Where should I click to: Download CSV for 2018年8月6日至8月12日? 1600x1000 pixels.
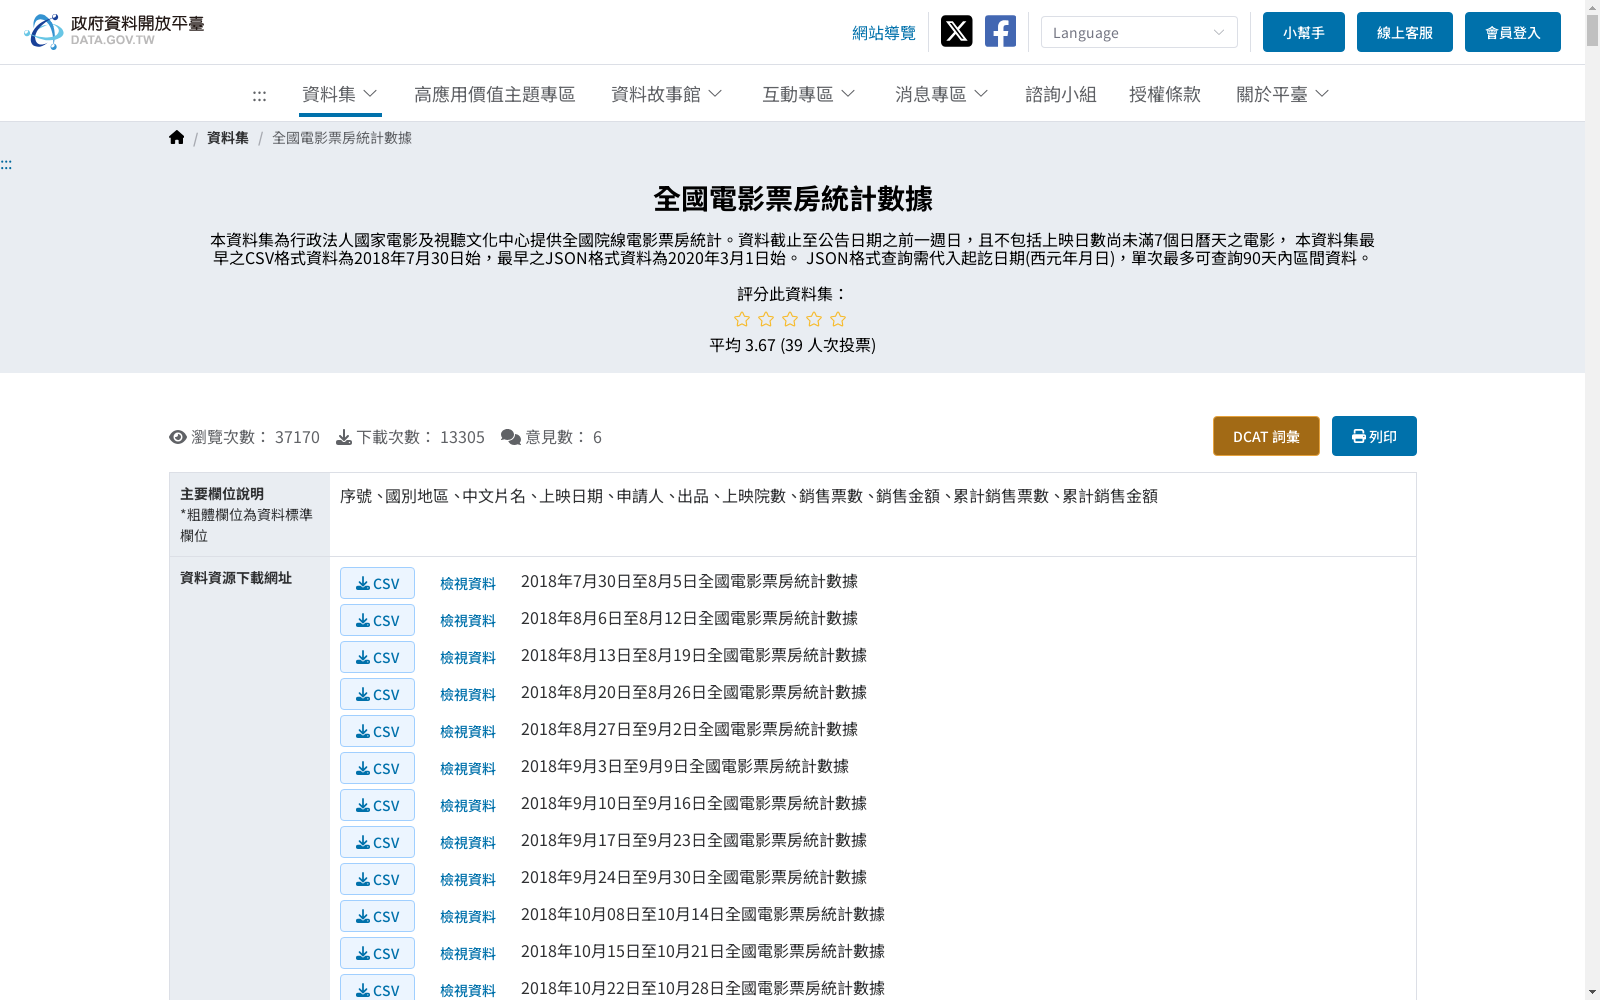[x=377, y=620]
